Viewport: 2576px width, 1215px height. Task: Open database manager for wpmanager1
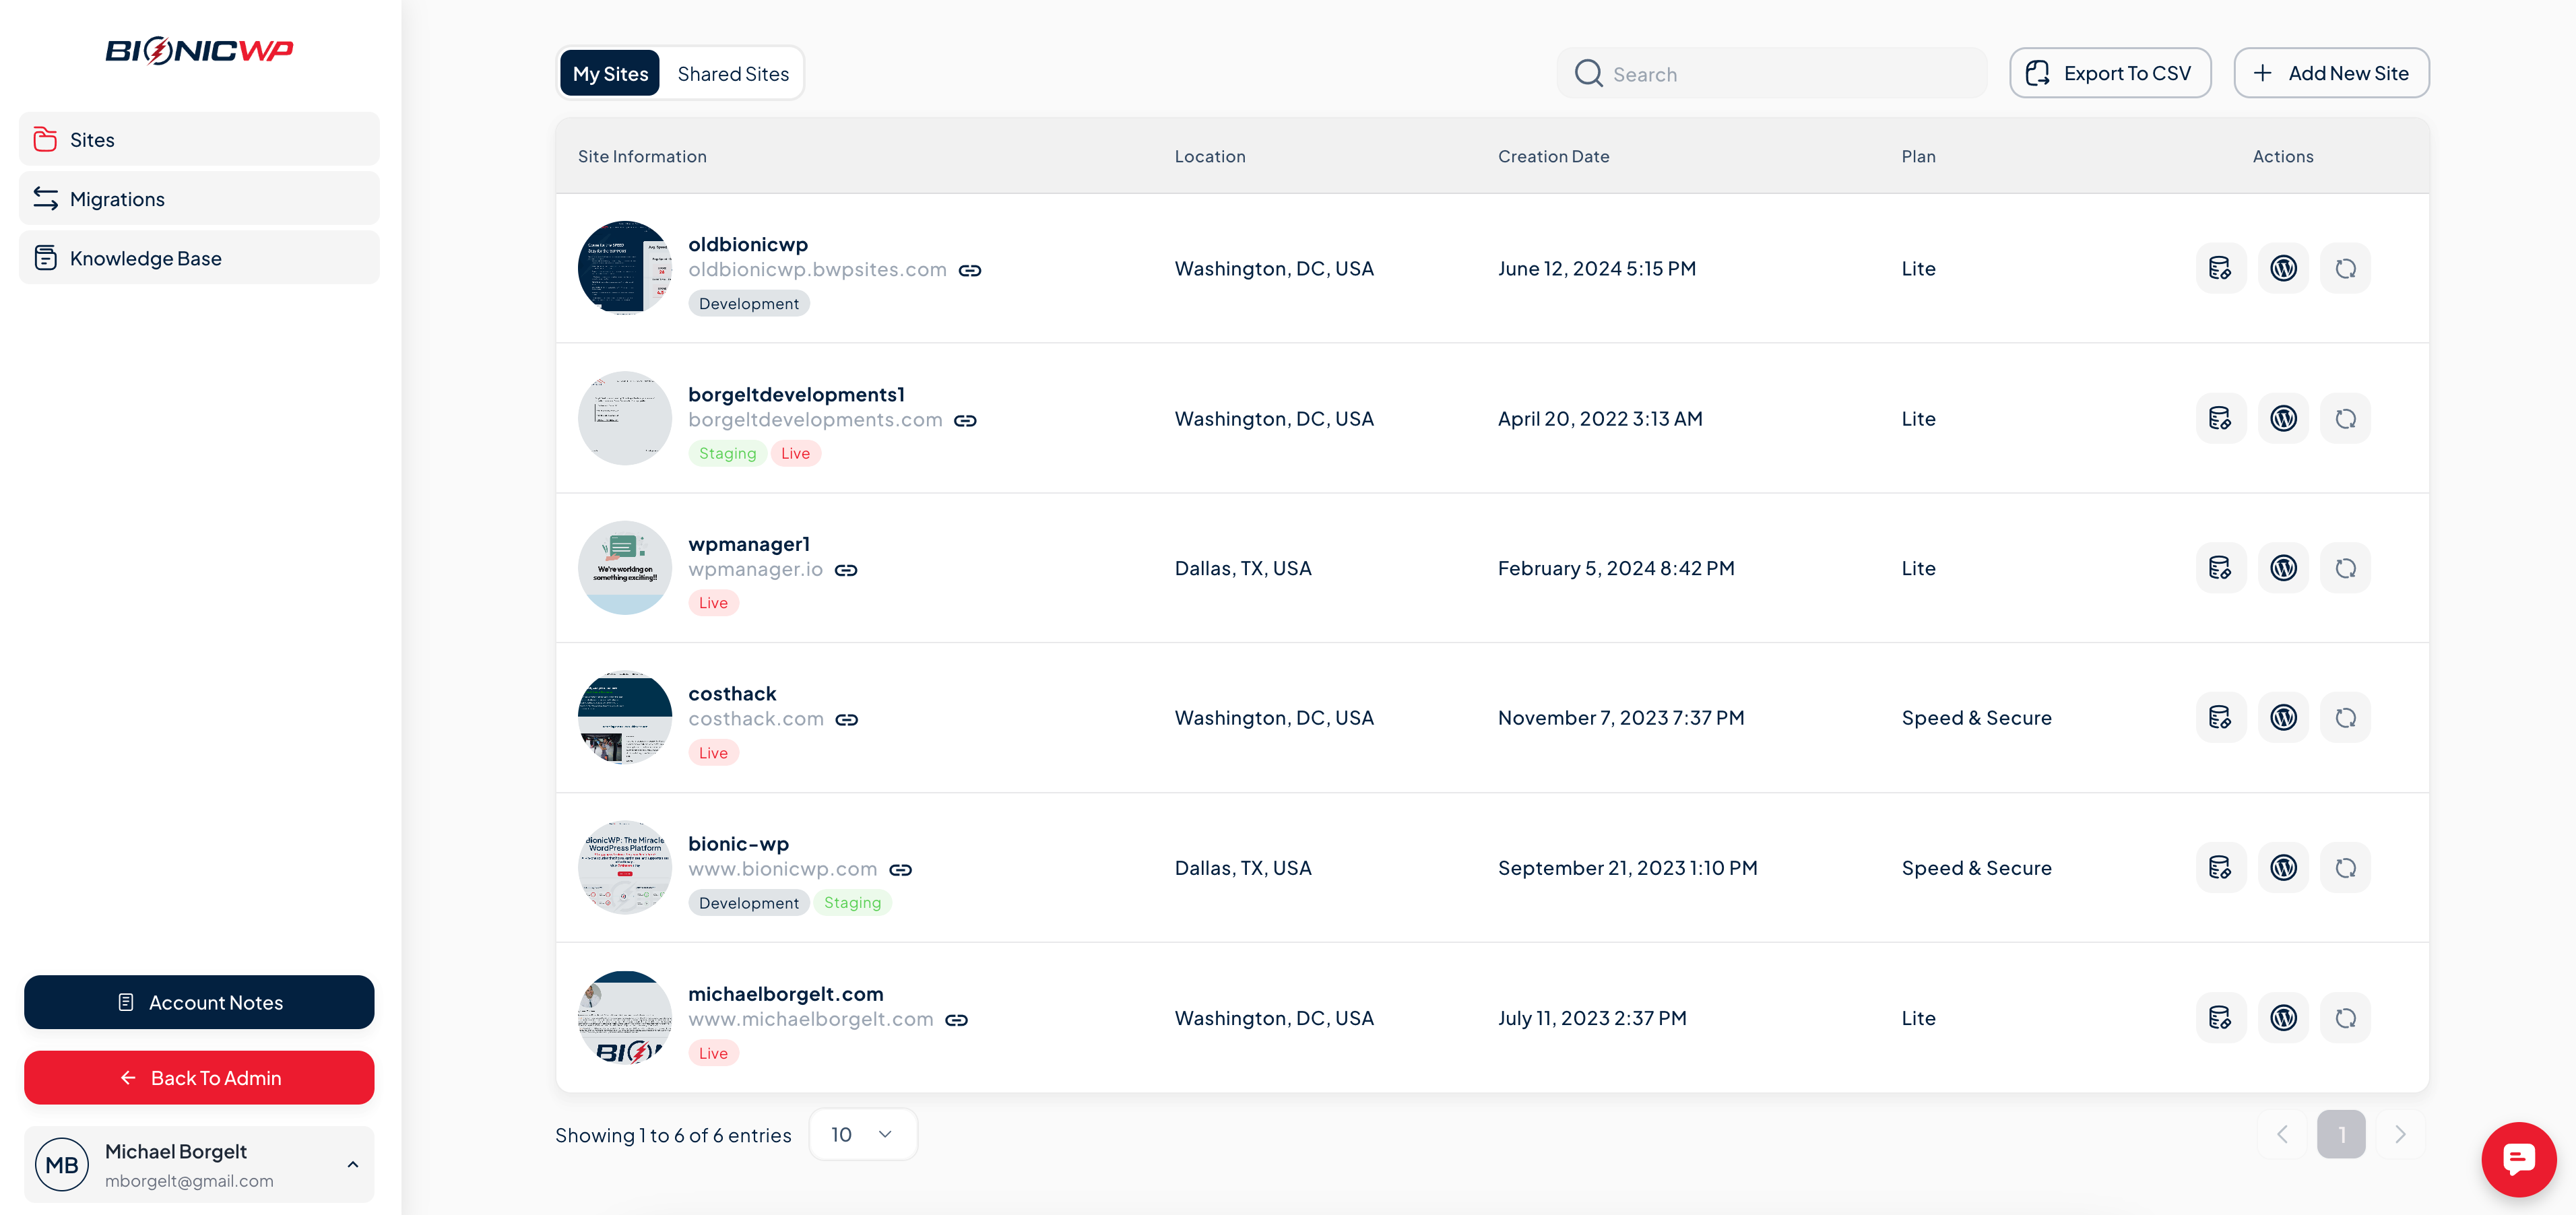click(2220, 568)
